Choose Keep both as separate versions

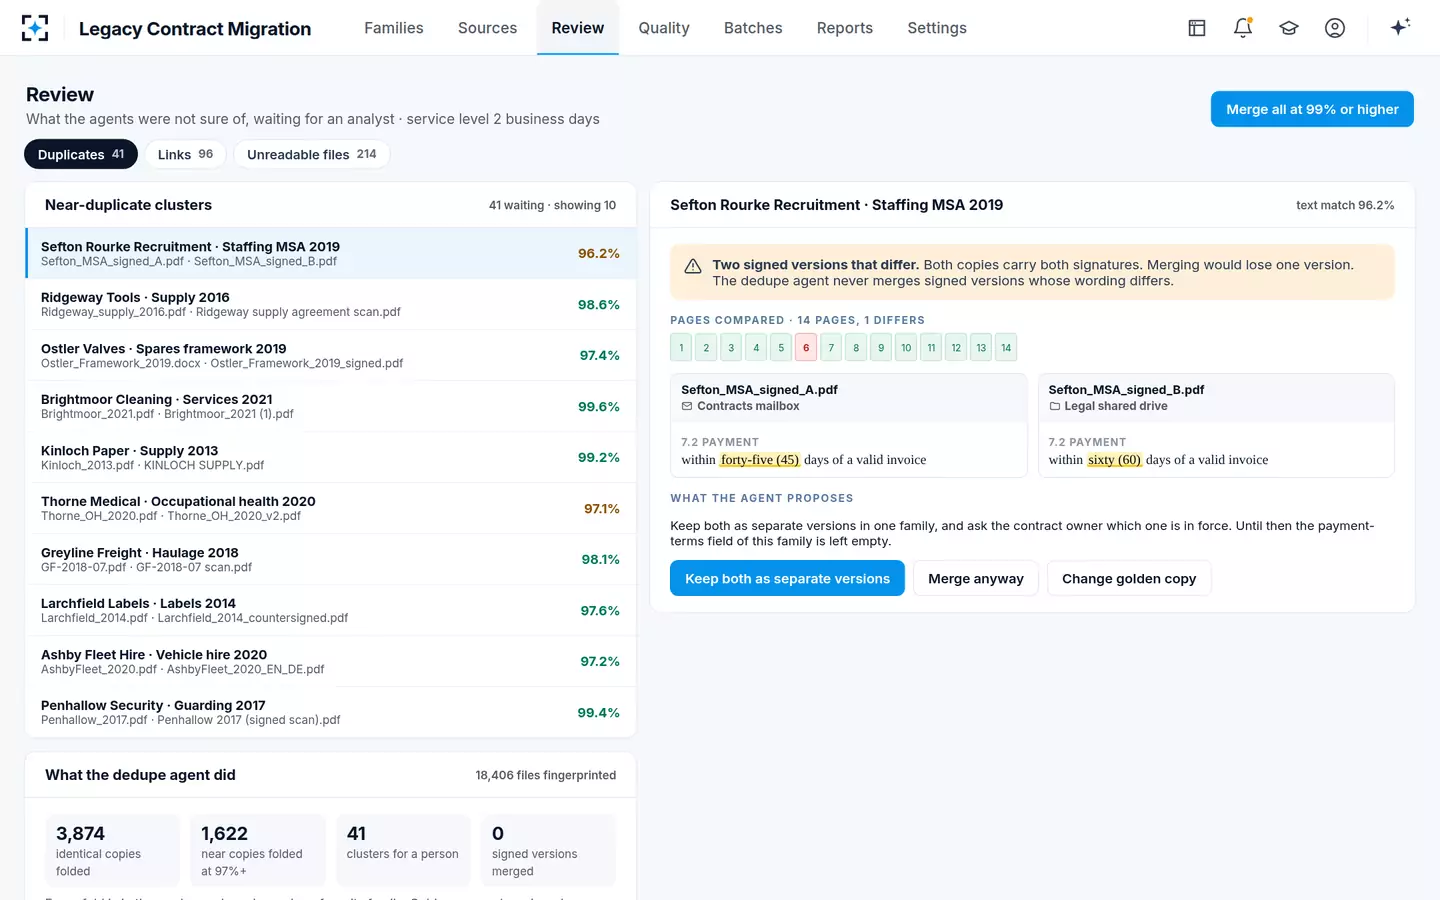pos(787,578)
